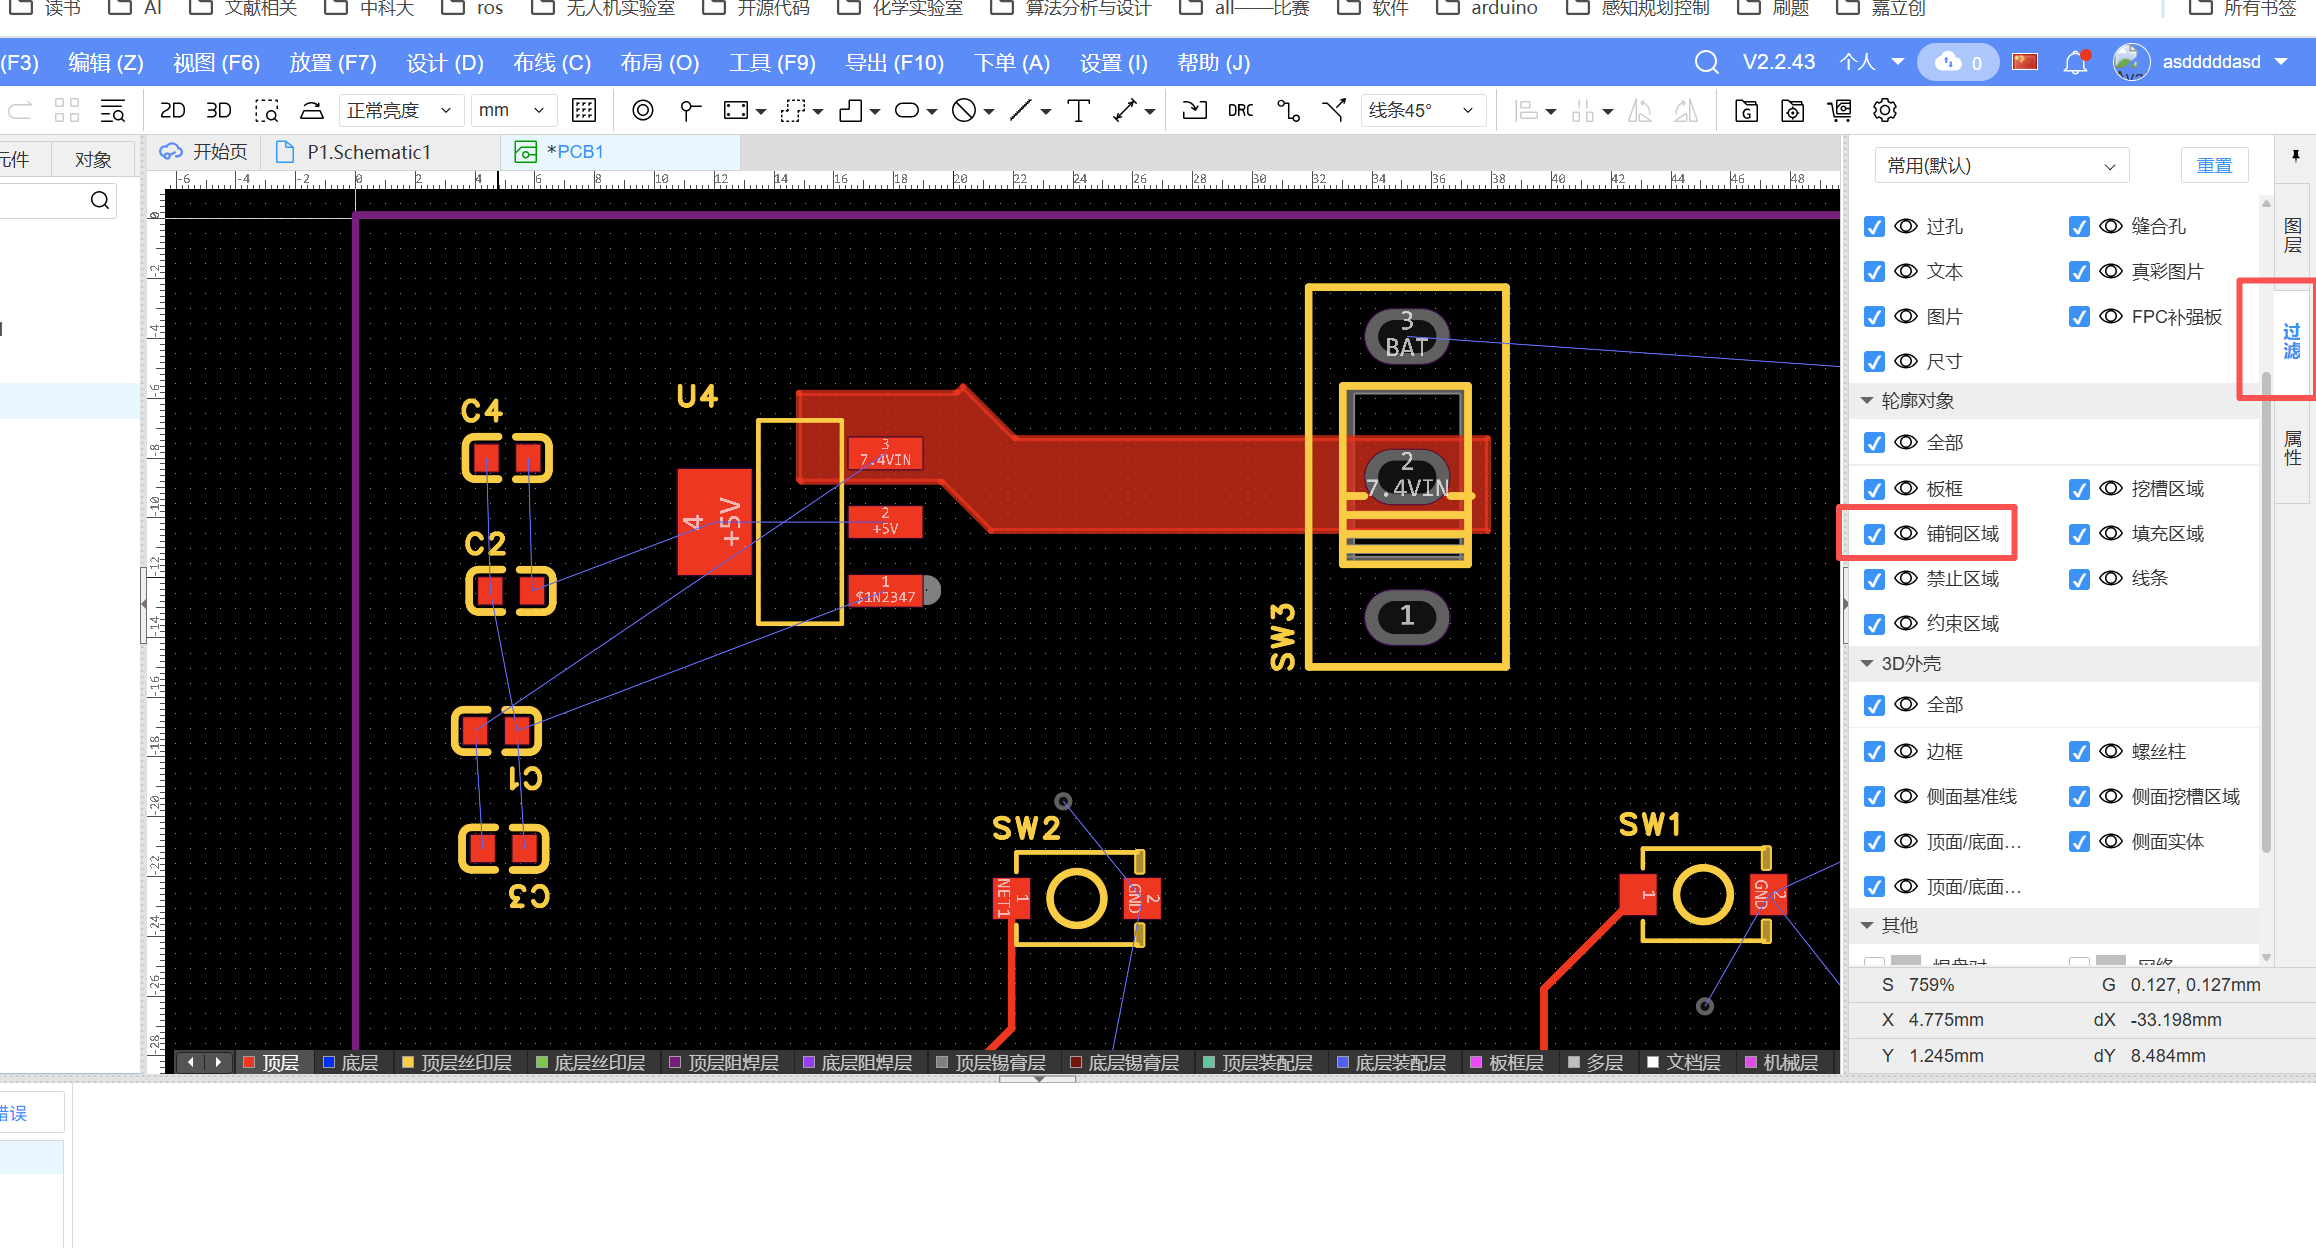Image resolution: width=2316 pixels, height=1248 pixels.
Task: Switch to 3D view mode
Action: (218, 110)
